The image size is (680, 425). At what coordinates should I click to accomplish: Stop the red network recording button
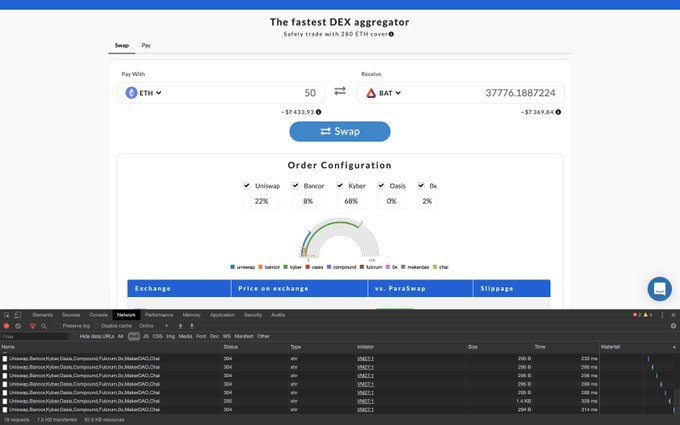point(7,326)
